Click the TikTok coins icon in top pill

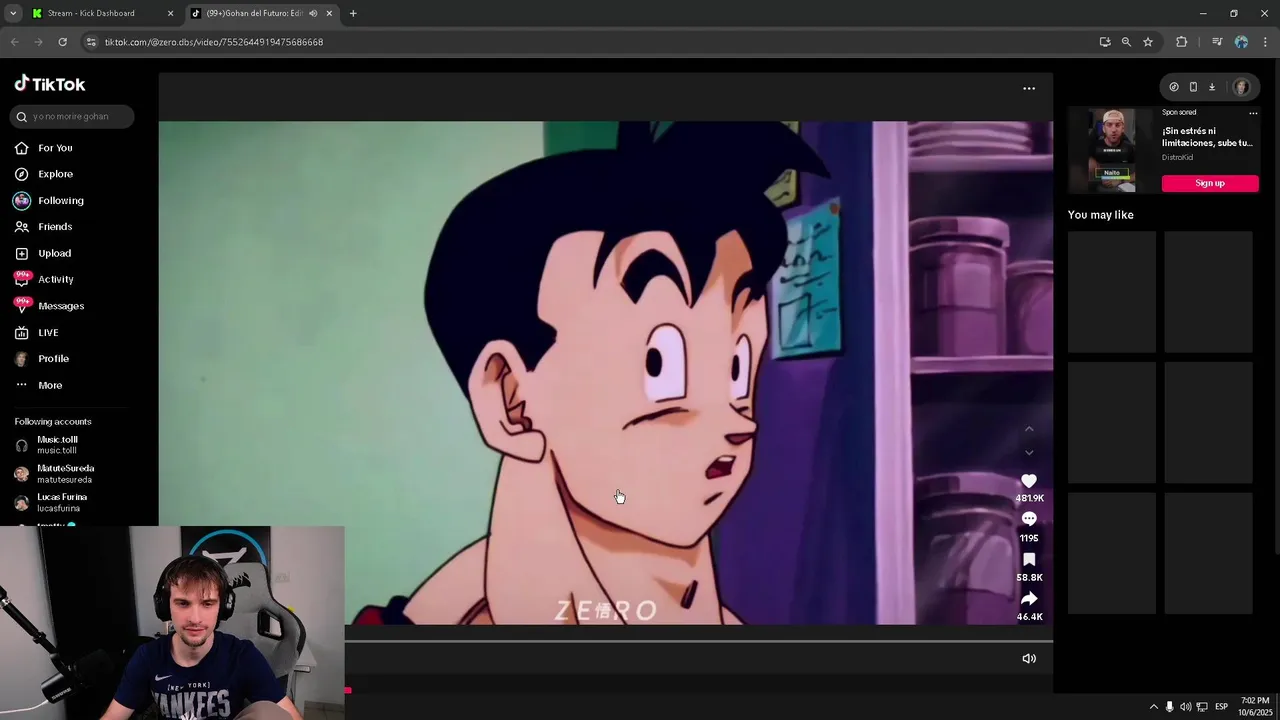tap(1174, 87)
